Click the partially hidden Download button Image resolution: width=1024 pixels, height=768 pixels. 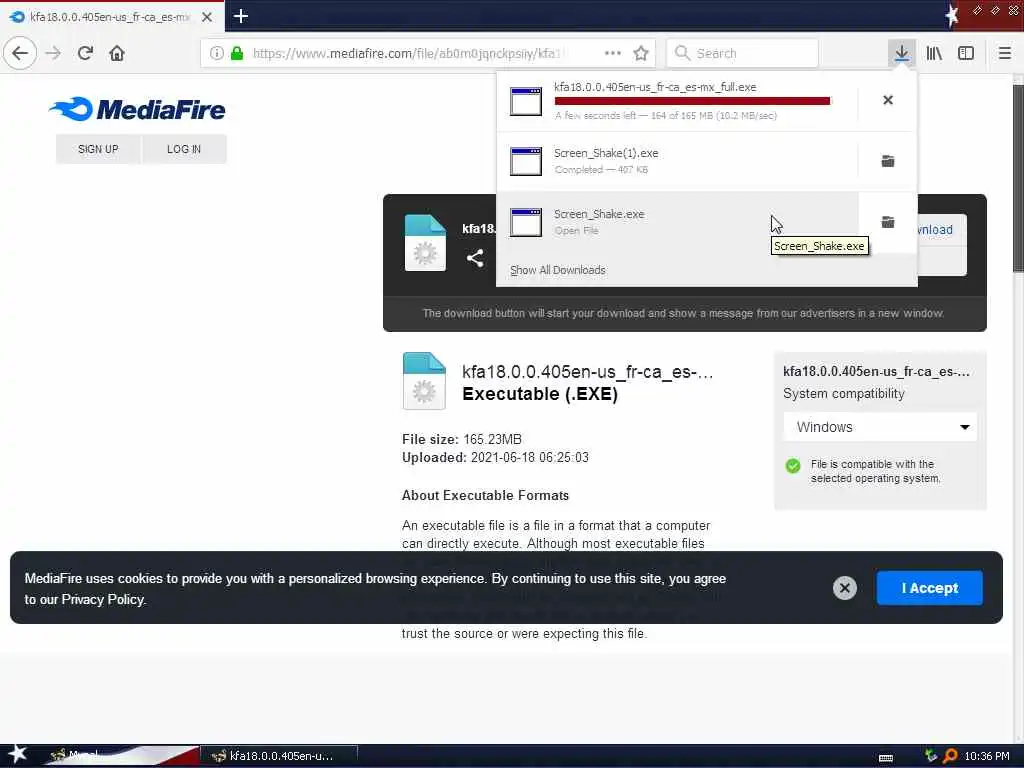(942, 230)
